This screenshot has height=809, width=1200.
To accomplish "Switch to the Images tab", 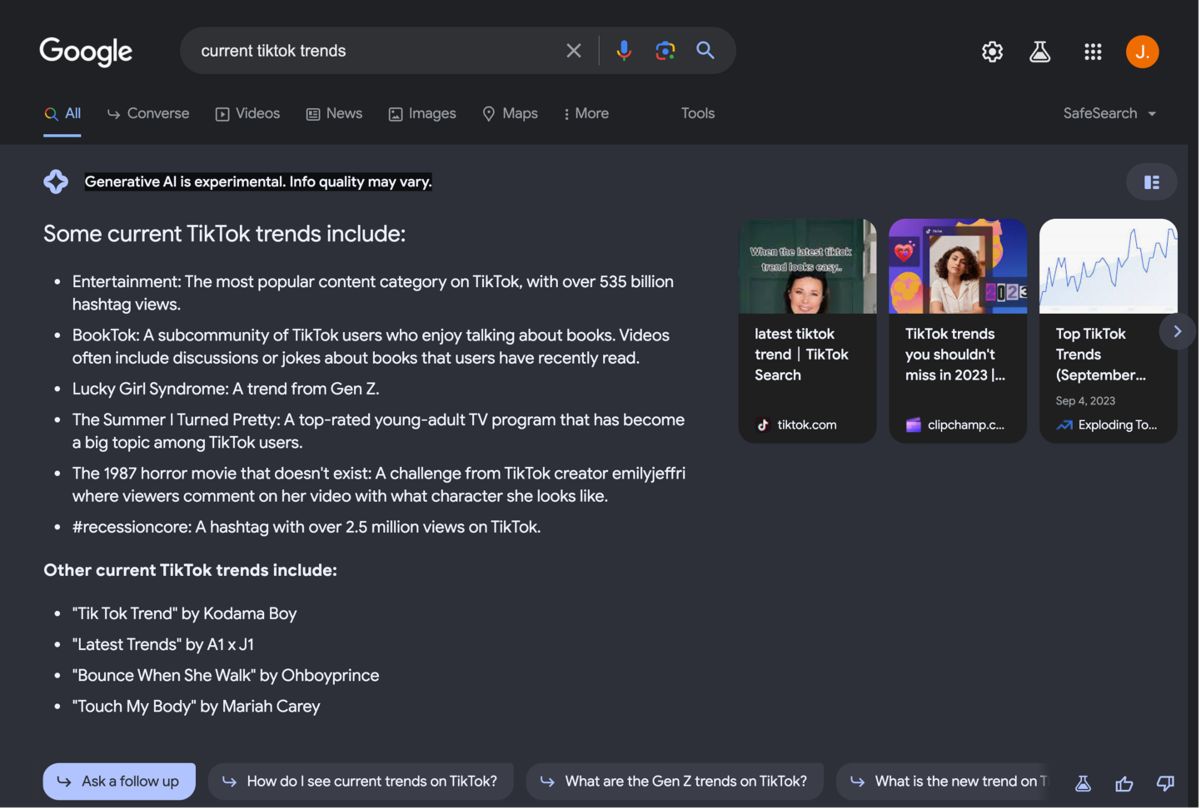I will [422, 114].
